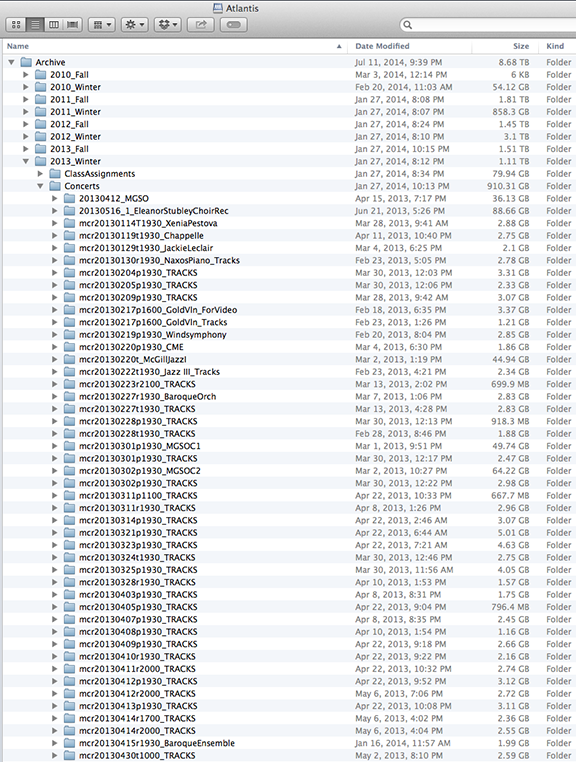
Task: Collapse the Concerts folder disclosure triangle
Action: coord(40,186)
